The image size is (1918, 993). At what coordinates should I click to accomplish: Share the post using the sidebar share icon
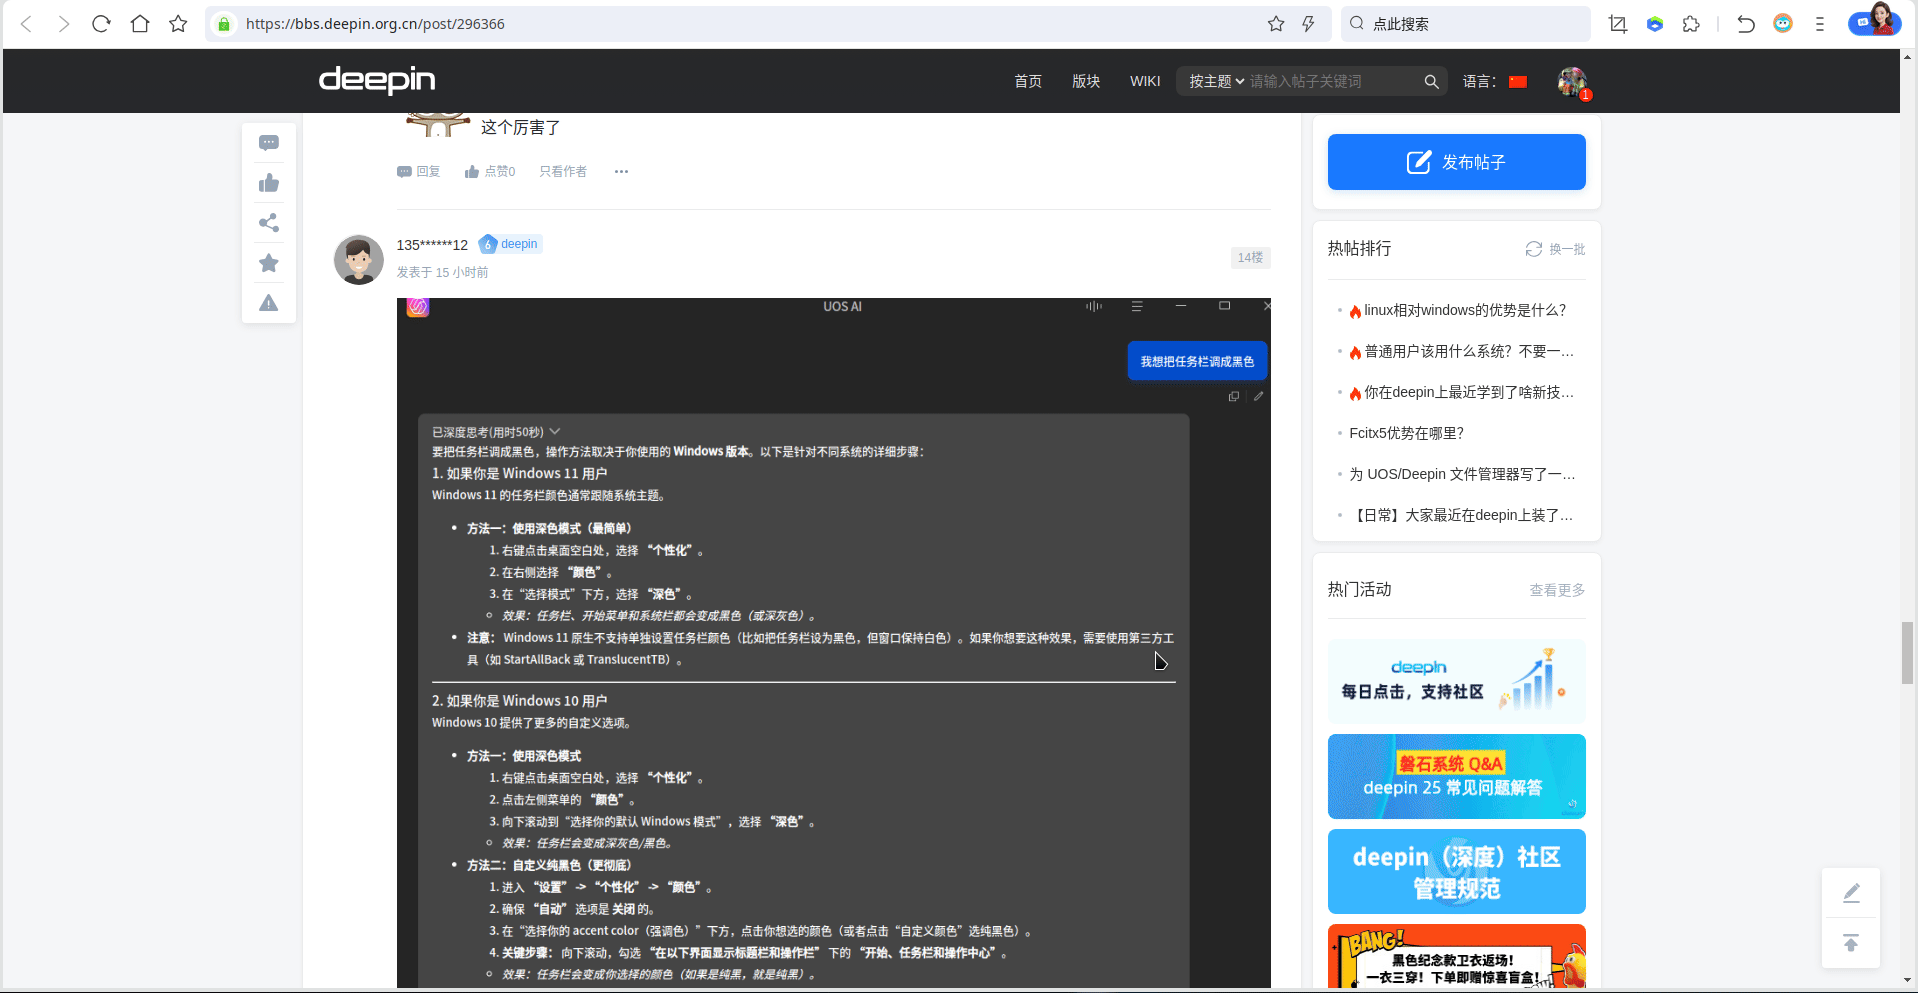click(x=269, y=223)
